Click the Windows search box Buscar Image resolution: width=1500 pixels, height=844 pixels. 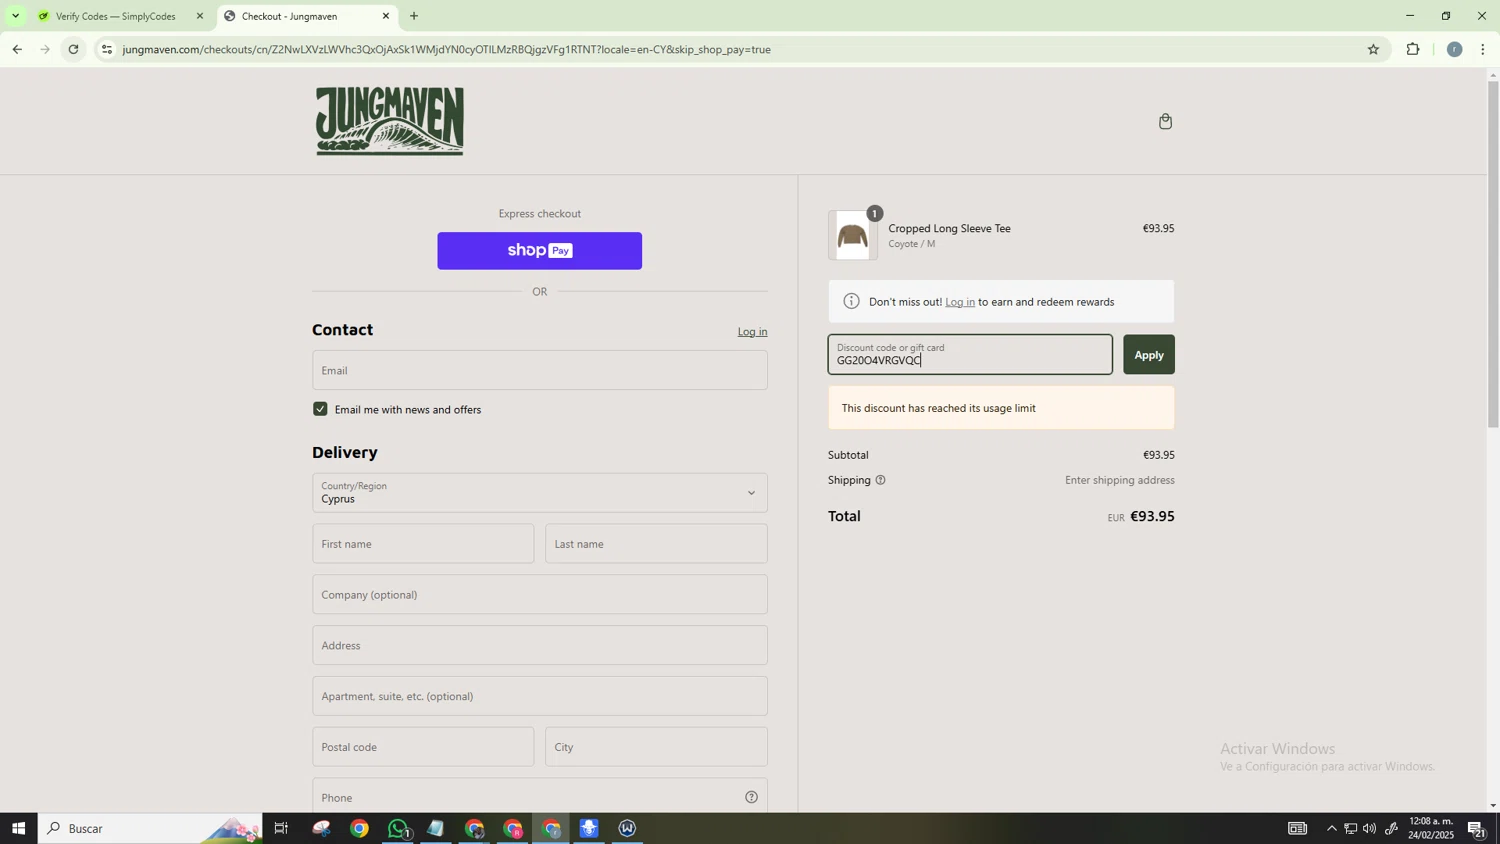pyautogui.click(x=150, y=828)
